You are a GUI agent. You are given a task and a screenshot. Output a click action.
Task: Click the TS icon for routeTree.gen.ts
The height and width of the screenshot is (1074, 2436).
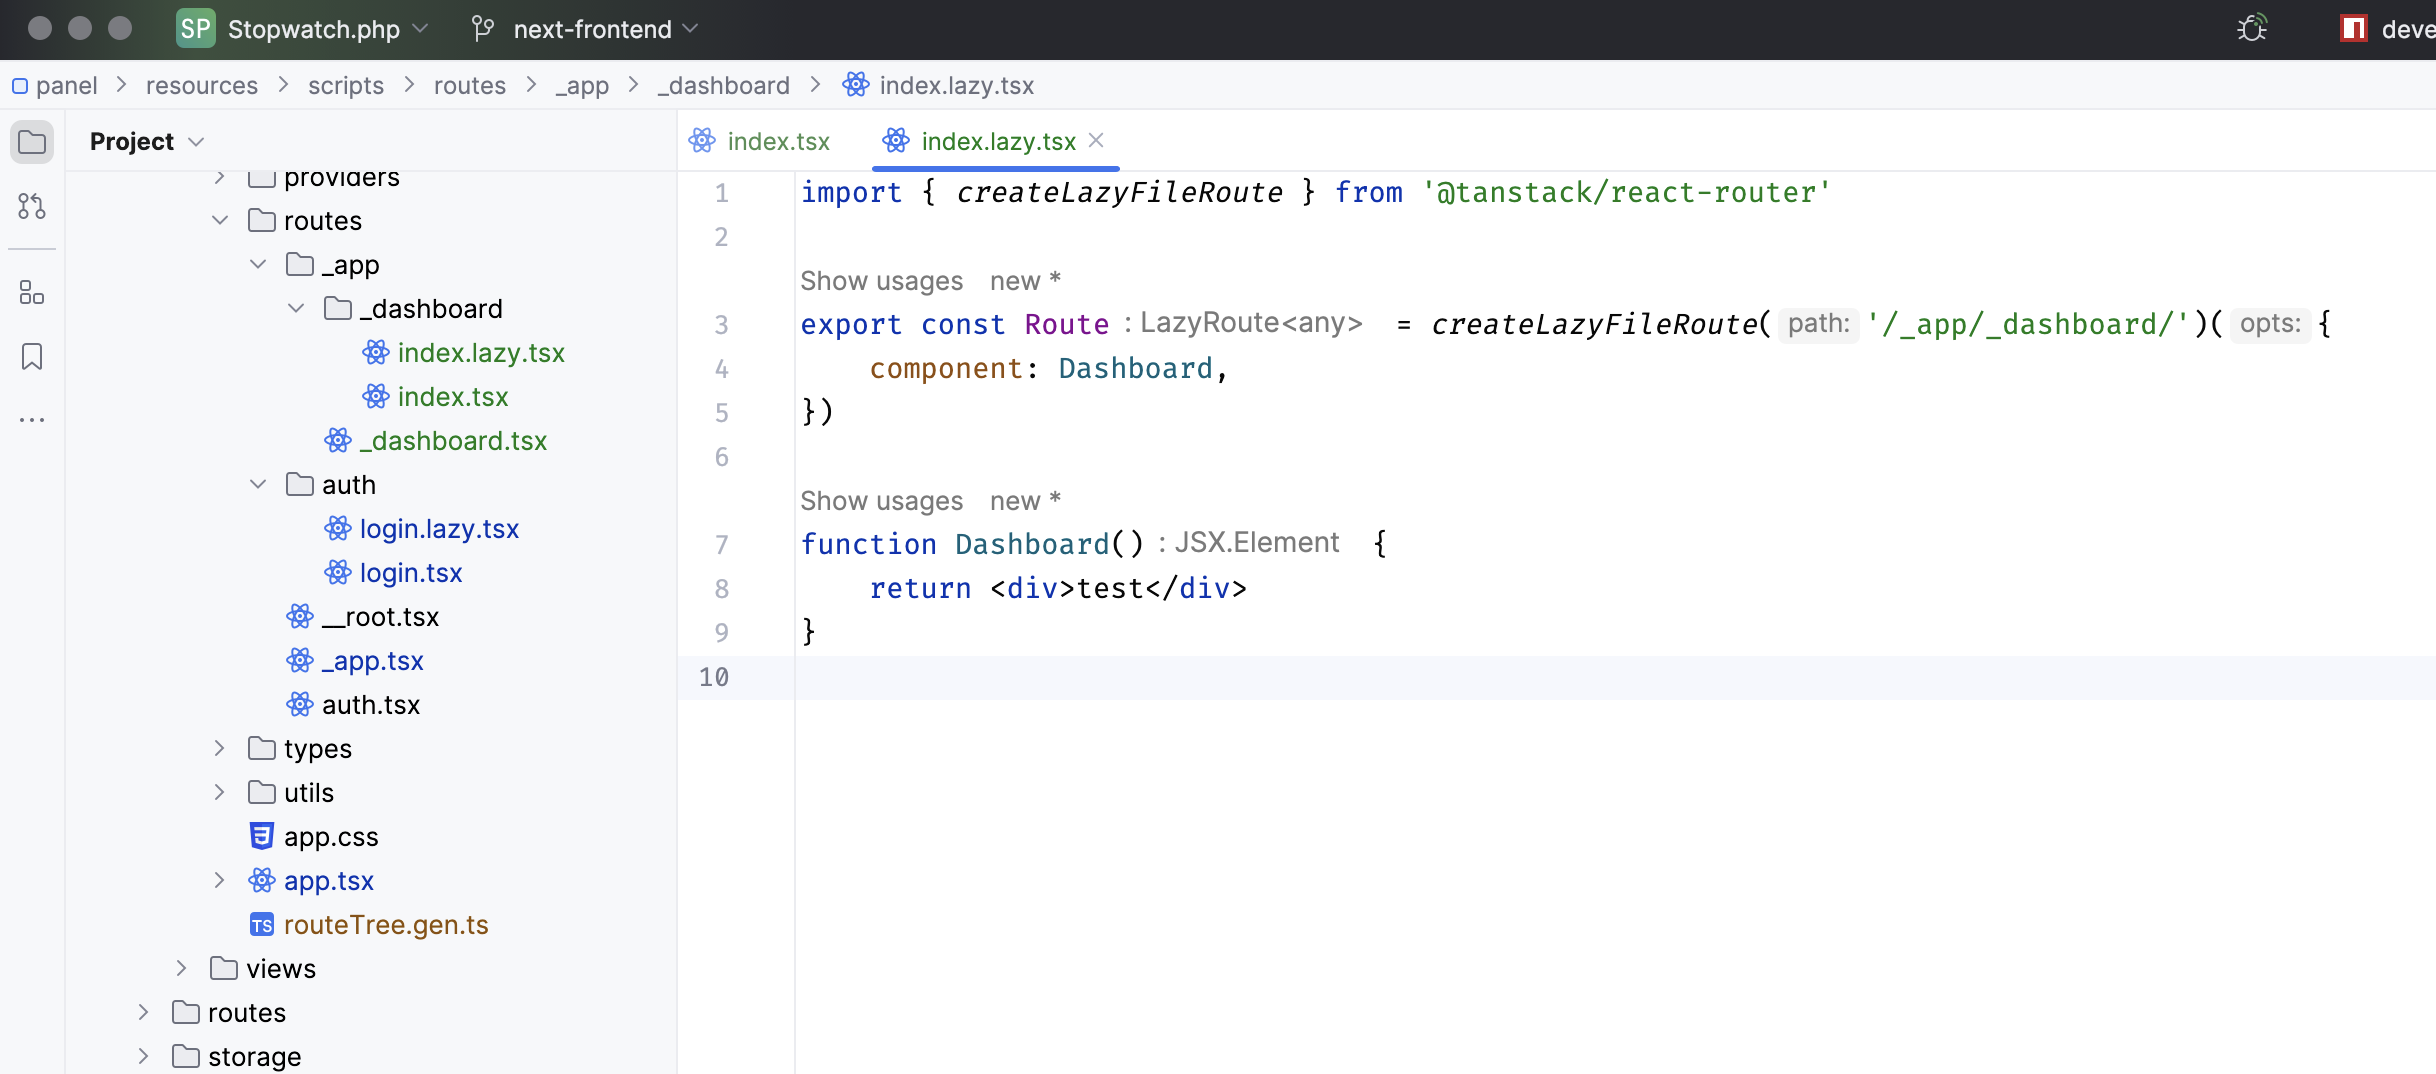[261, 925]
